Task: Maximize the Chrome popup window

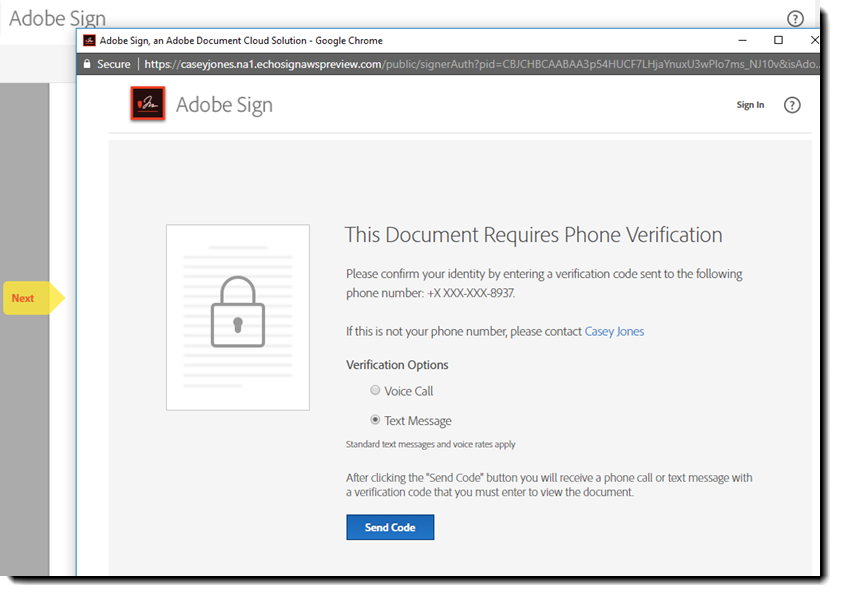Action: 778,40
